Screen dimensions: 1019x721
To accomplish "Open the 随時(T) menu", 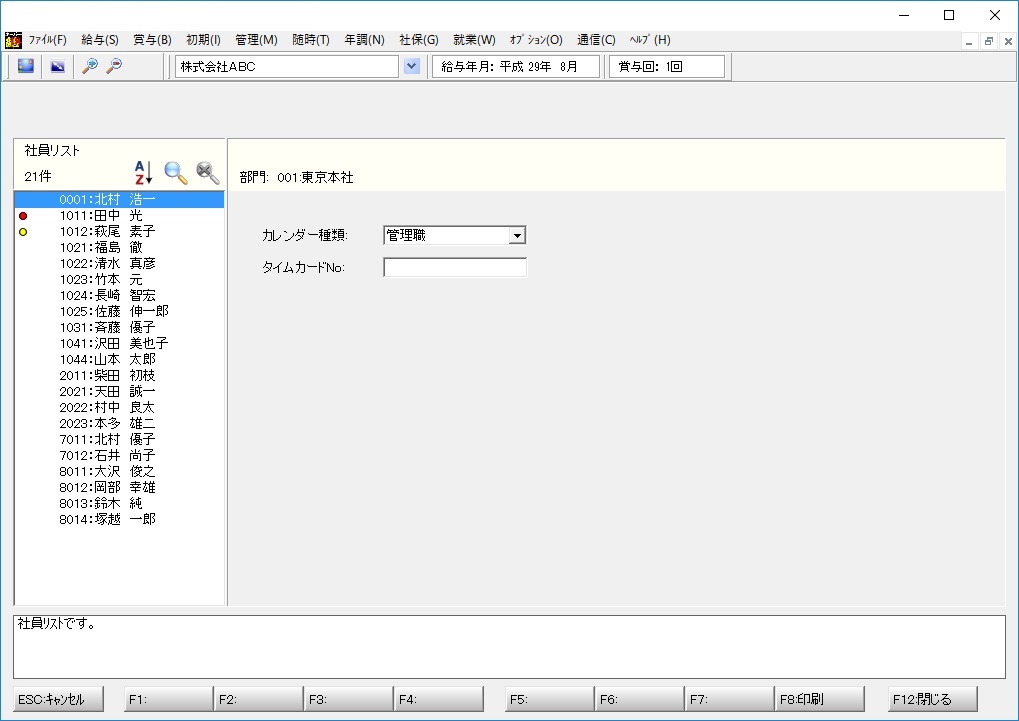I will (311, 40).
